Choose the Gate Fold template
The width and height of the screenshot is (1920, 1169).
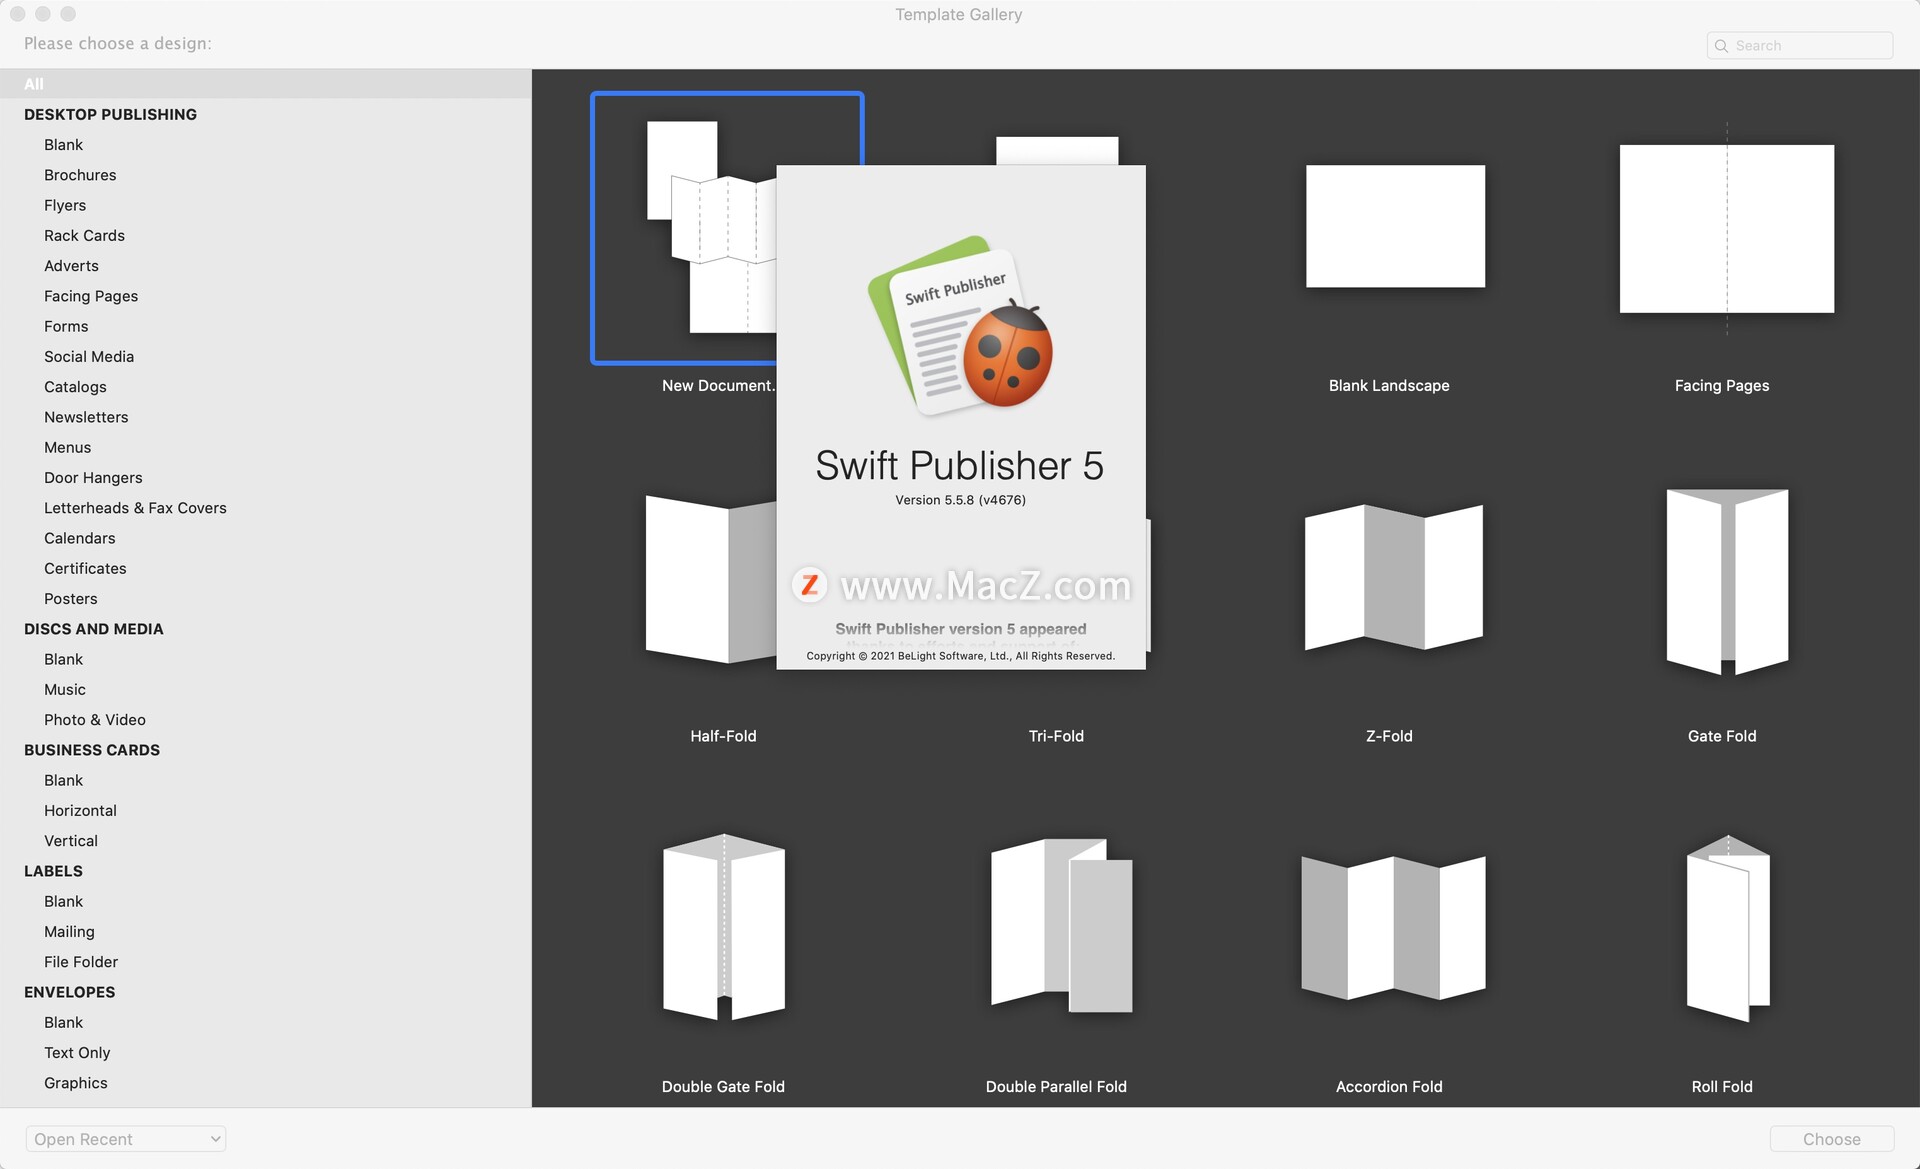(1726, 581)
